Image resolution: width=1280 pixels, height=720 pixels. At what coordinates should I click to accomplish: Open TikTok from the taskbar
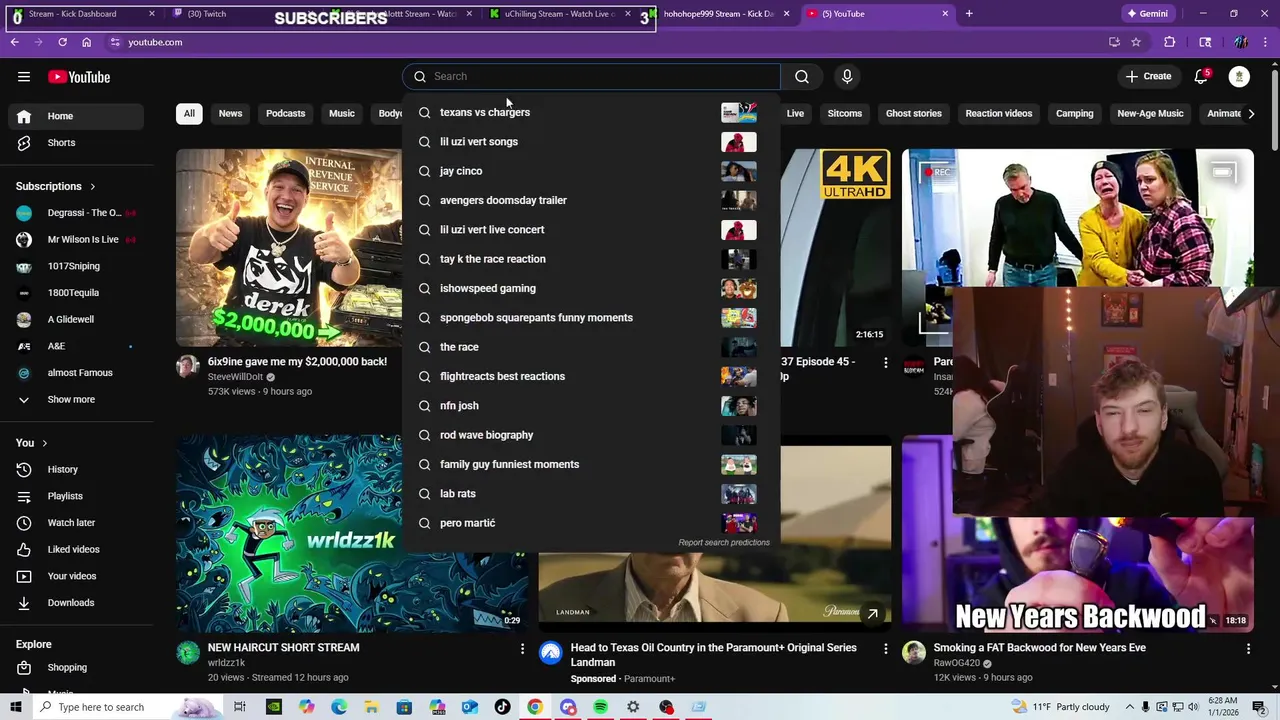[502, 707]
